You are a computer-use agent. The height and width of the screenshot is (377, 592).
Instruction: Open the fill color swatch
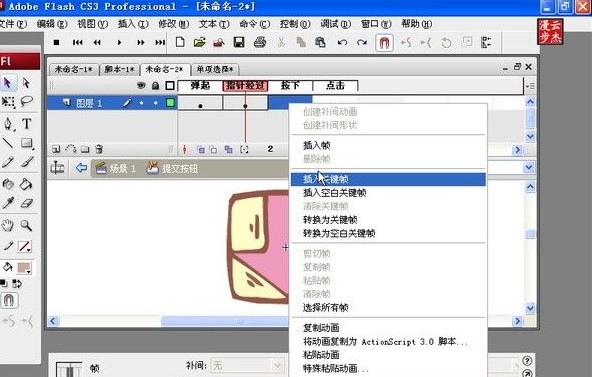(x=24, y=268)
